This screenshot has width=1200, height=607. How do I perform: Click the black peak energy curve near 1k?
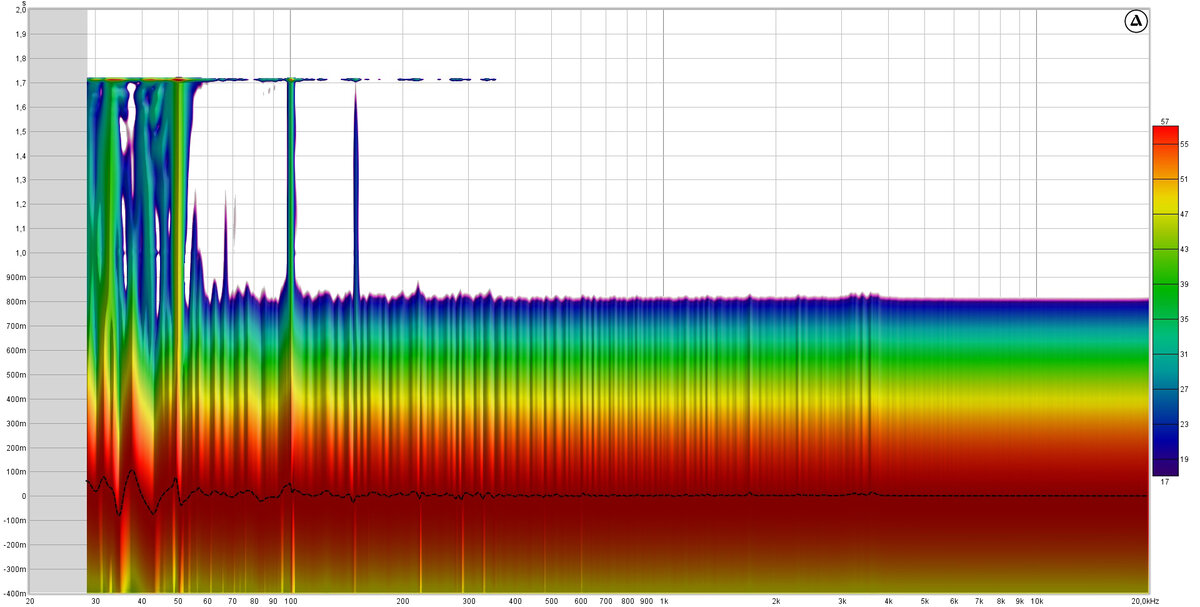(663, 495)
